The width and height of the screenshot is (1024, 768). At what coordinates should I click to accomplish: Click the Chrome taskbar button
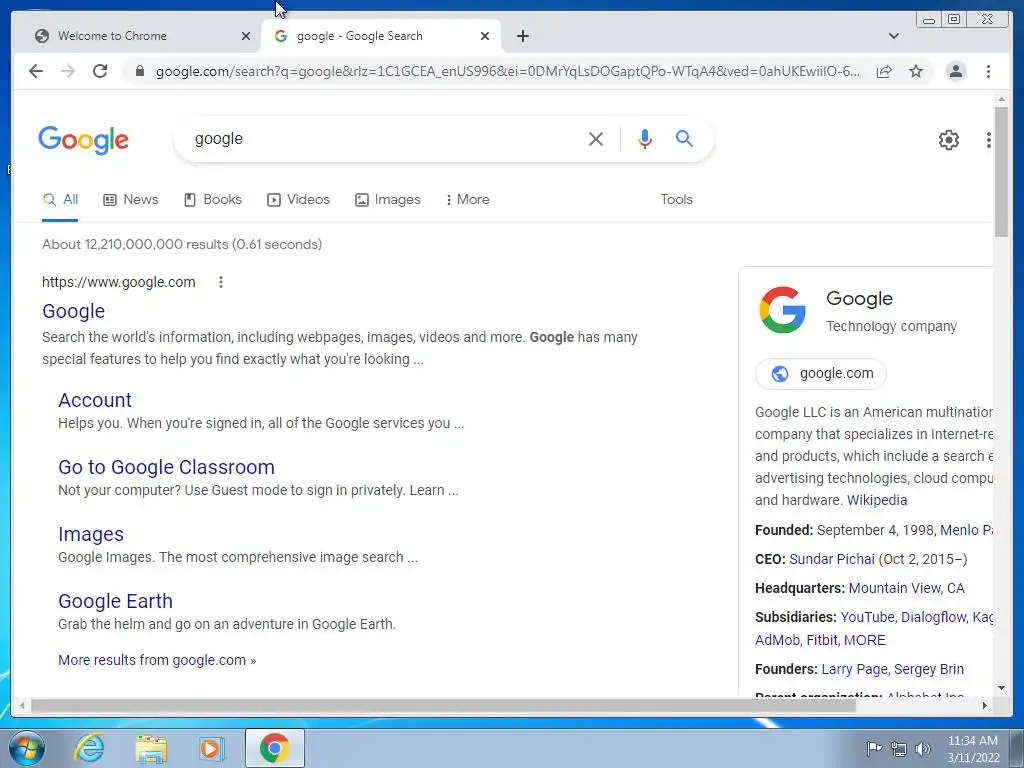[274, 748]
